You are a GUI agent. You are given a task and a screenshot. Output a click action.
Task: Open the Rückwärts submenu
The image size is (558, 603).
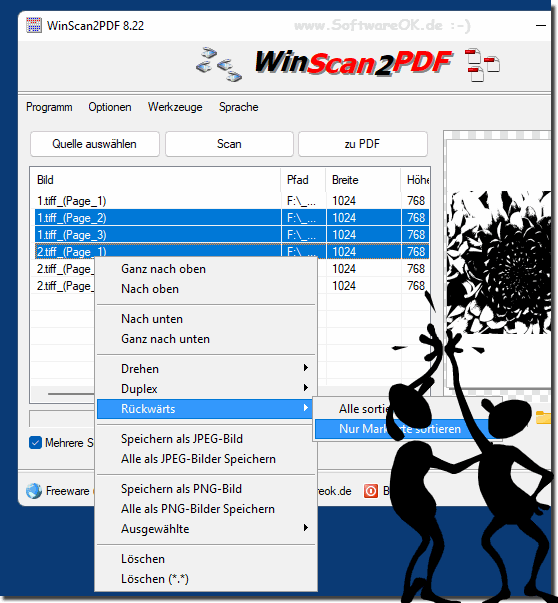pyautogui.click(x=206, y=408)
